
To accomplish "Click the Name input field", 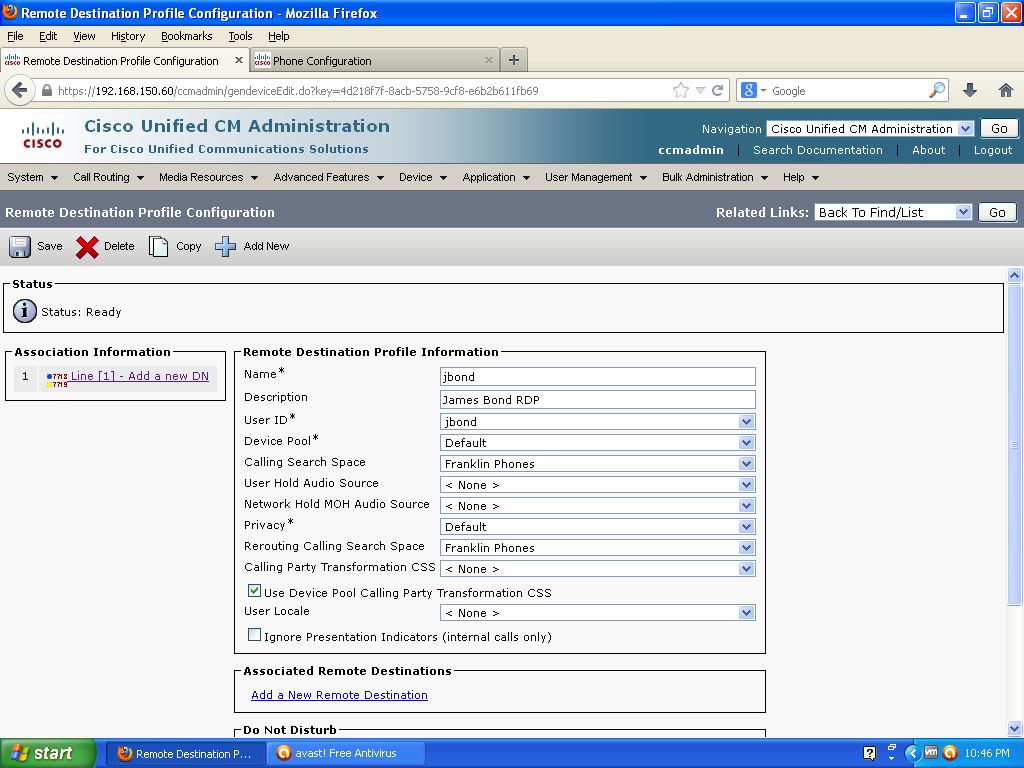I will [598, 377].
